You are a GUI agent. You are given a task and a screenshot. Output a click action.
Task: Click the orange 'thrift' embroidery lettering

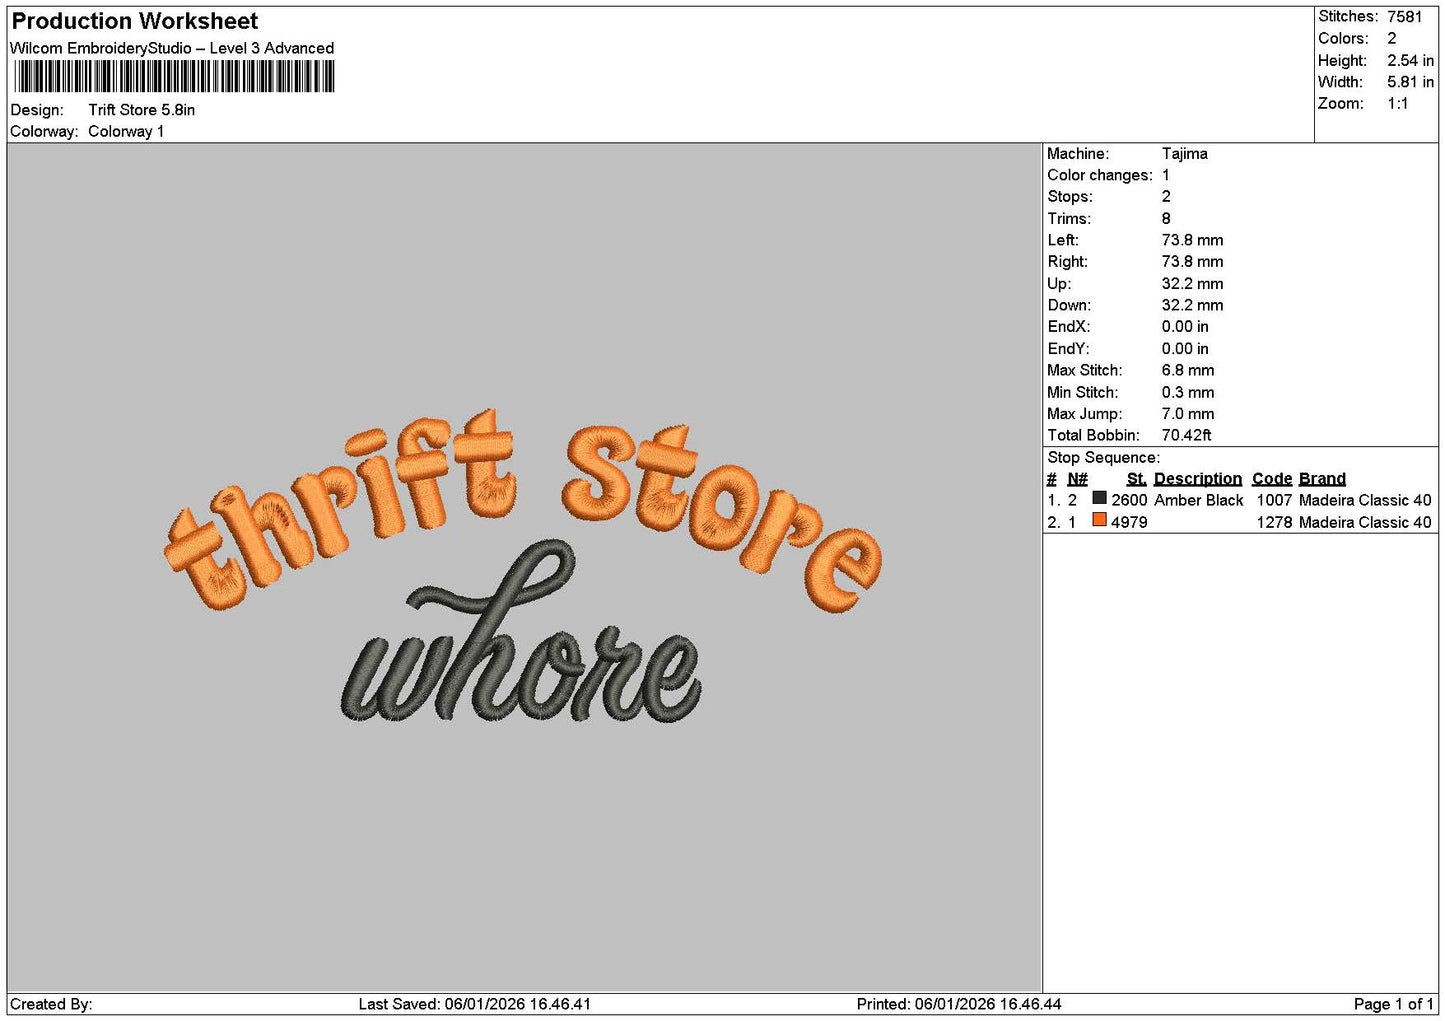[340, 510]
